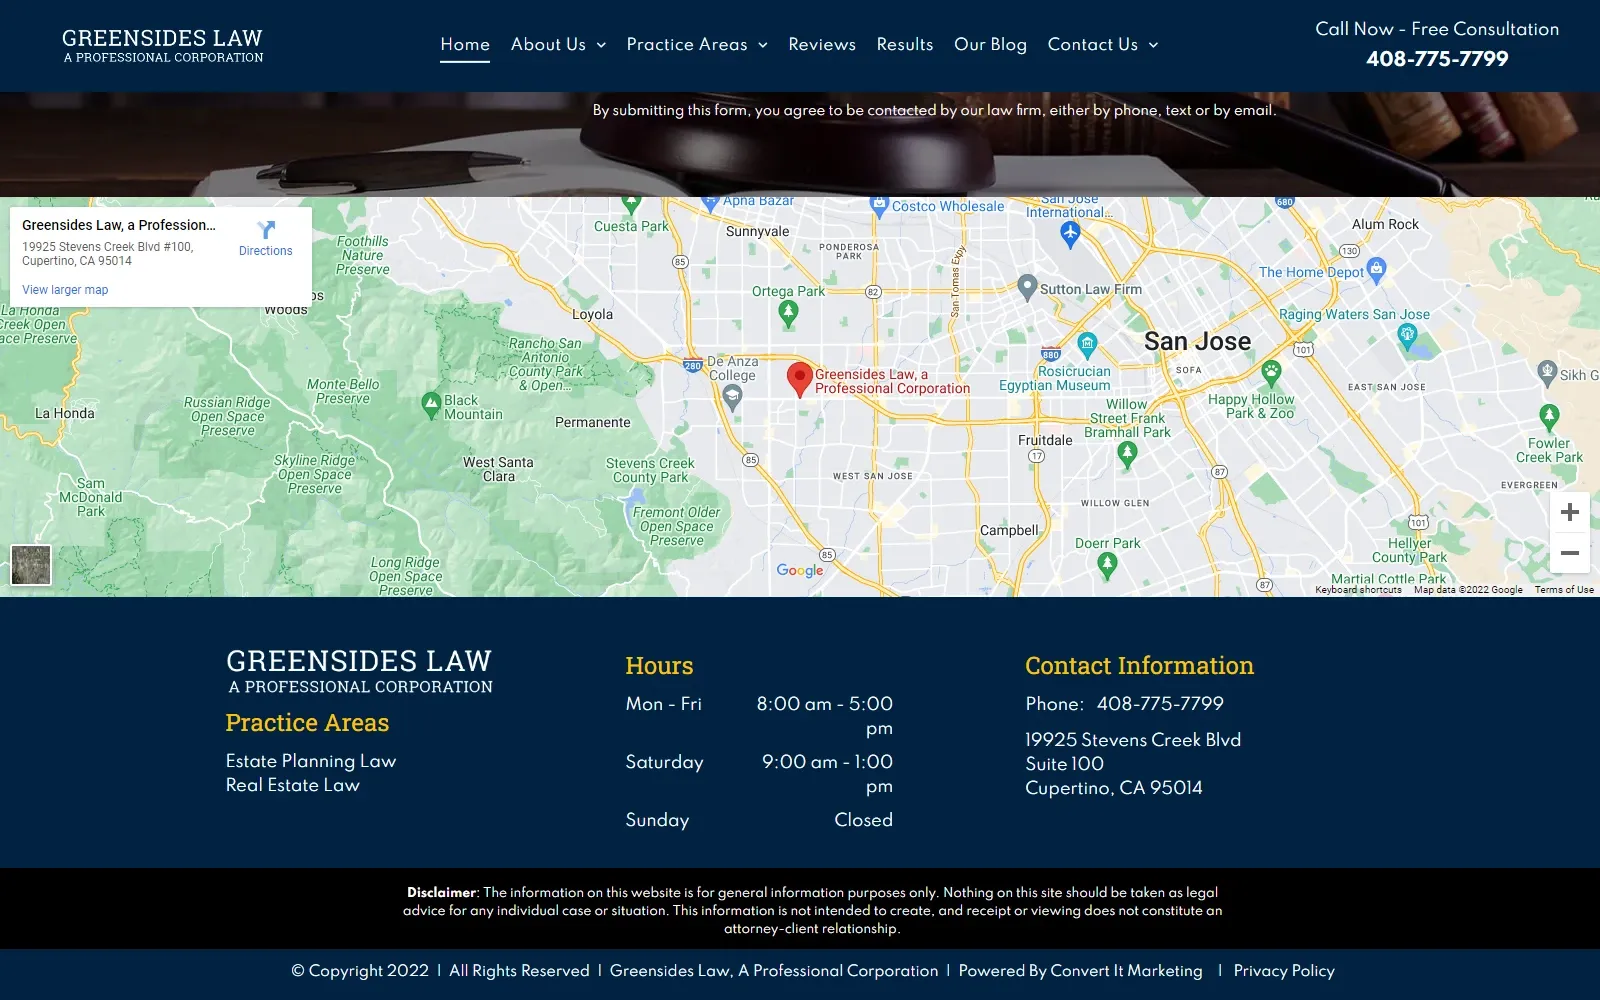The height and width of the screenshot is (1000, 1600).
Task: Click Terms of Use on the map
Action: pyautogui.click(x=1563, y=589)
